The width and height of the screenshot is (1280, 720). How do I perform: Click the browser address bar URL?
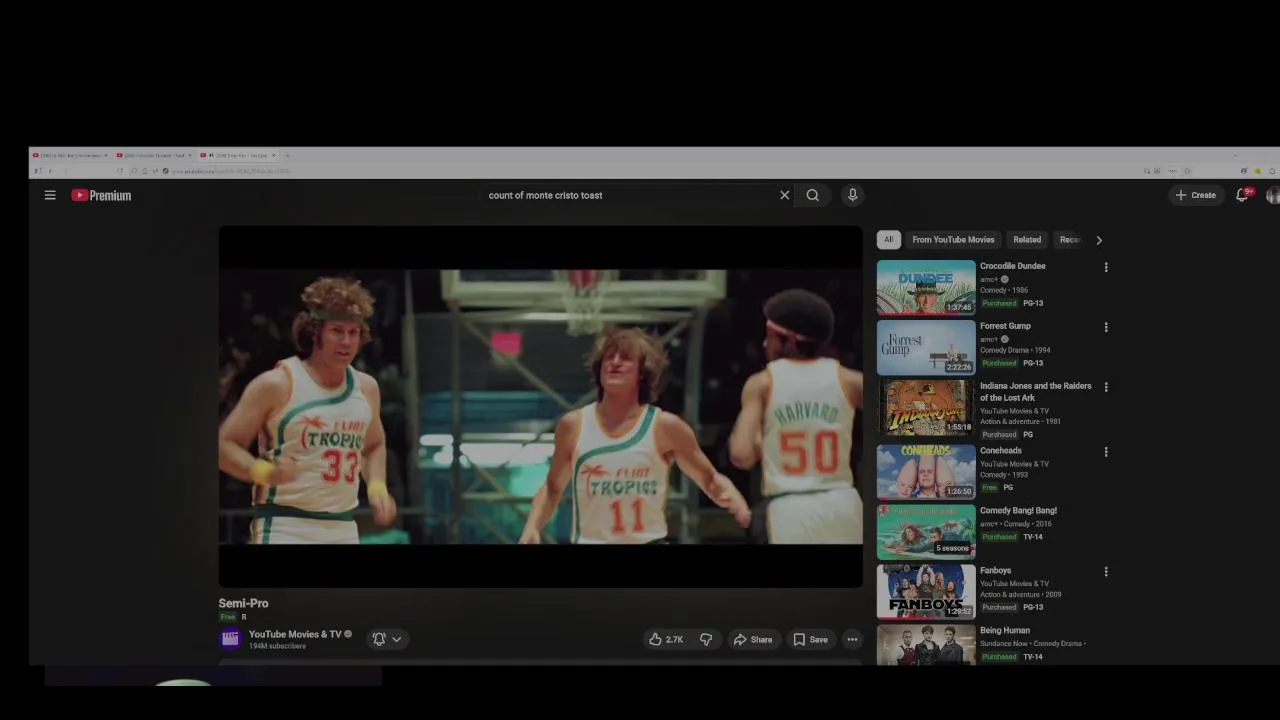[x=232, y=171]
